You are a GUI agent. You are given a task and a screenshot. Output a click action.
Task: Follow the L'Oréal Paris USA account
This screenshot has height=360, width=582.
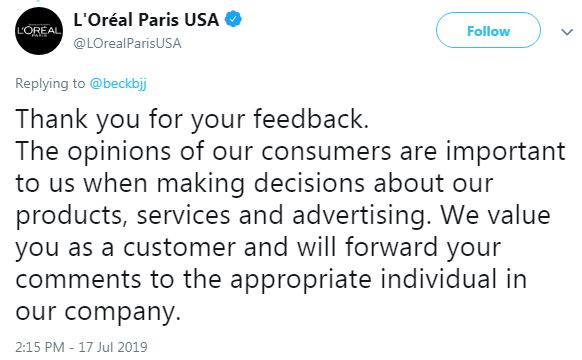[x=488, y=30]
